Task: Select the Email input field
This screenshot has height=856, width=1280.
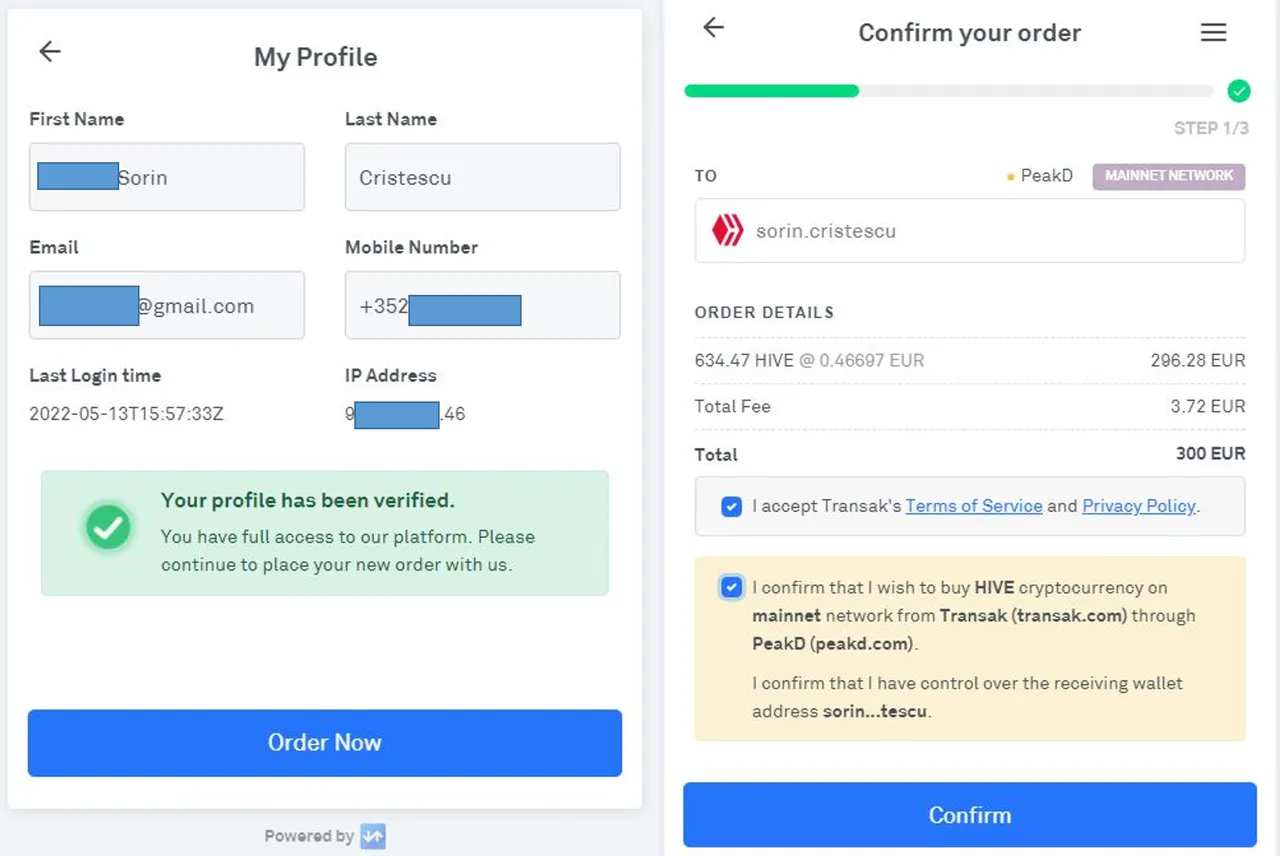Action: [167, 305]
